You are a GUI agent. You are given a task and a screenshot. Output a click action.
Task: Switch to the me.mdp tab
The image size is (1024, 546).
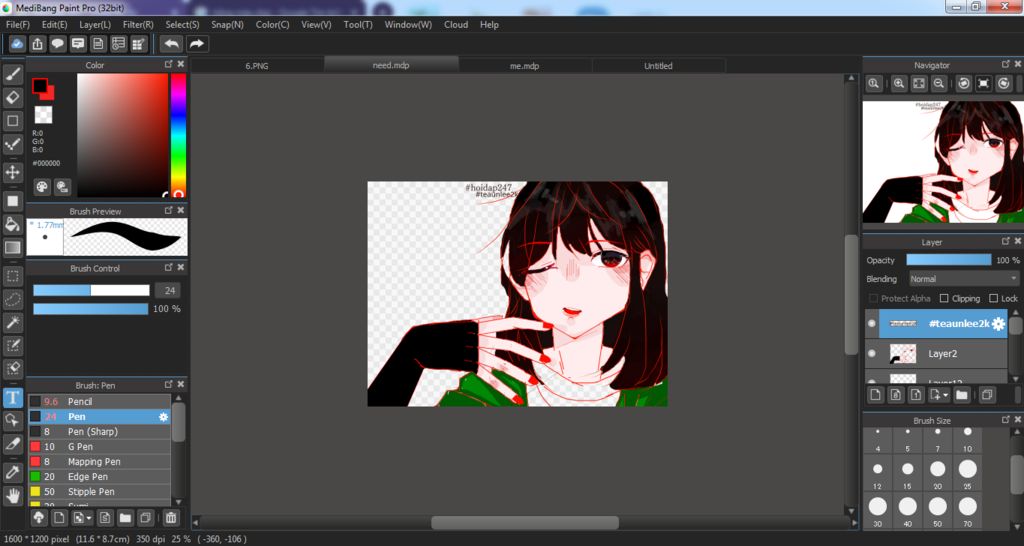coord(525,65)
